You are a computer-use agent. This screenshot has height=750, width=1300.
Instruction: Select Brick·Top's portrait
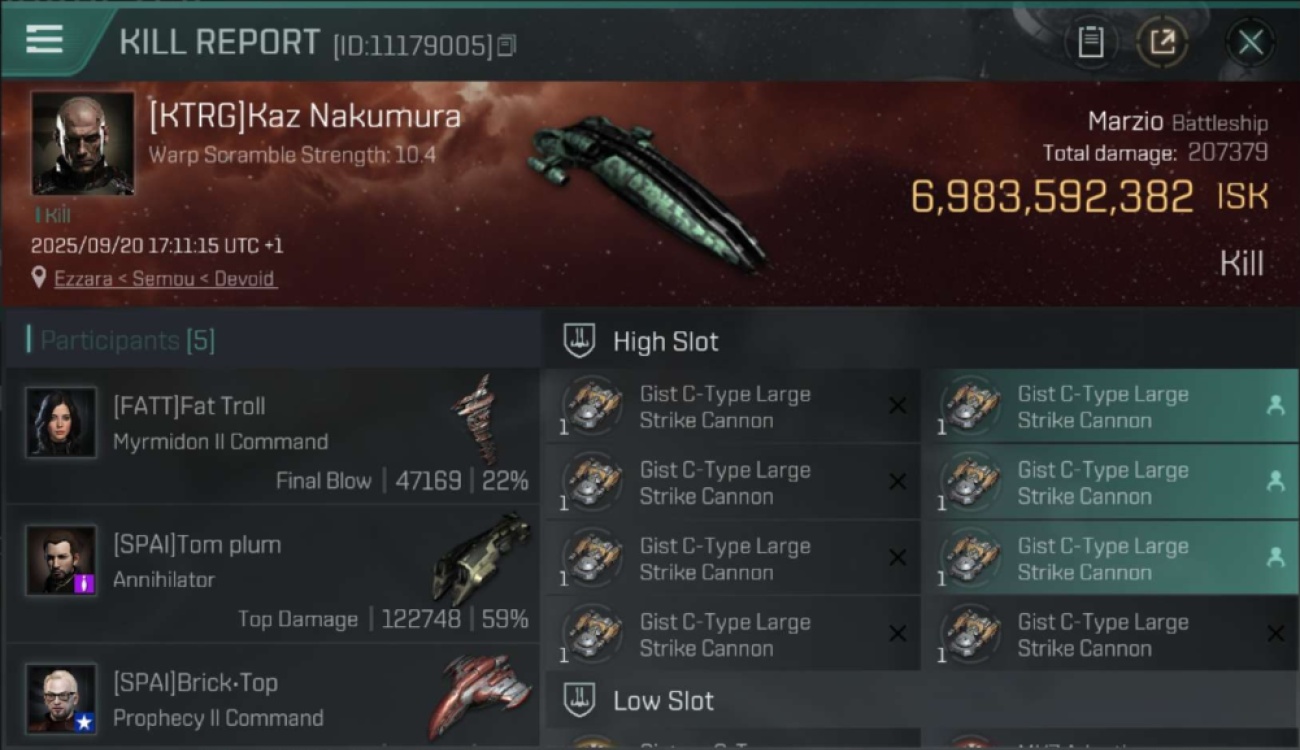62,698
